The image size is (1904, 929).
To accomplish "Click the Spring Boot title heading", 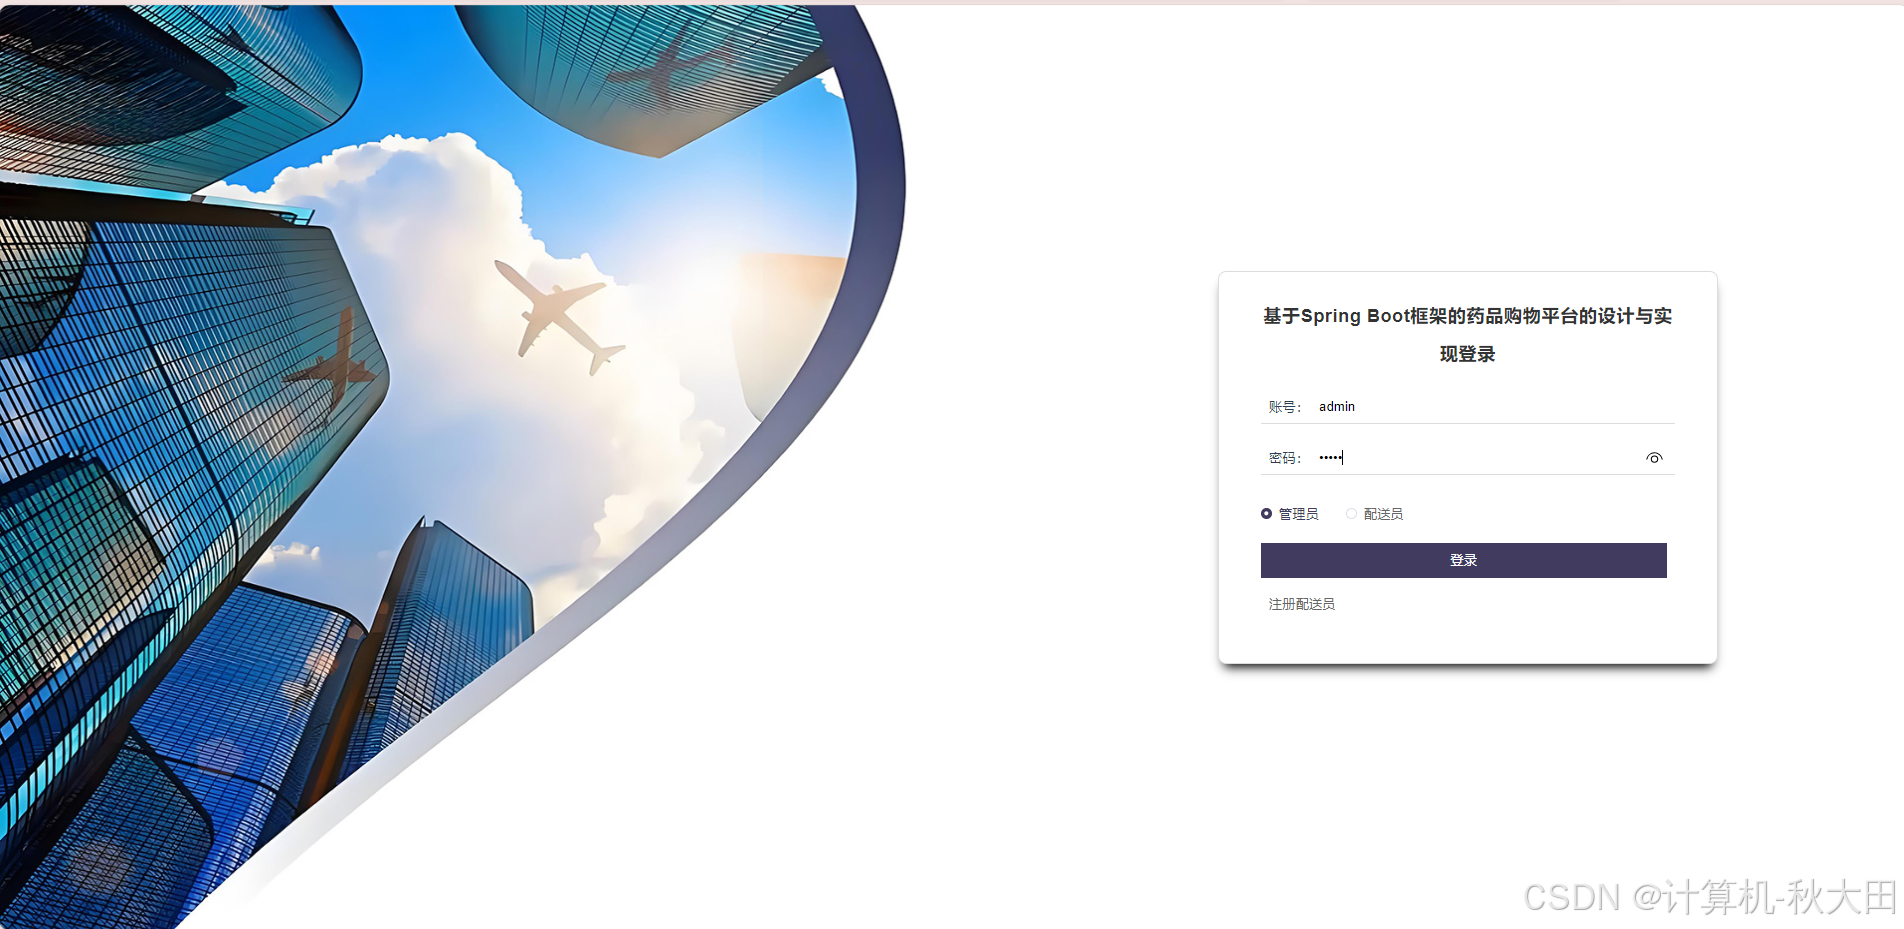I will (1467, 316).
